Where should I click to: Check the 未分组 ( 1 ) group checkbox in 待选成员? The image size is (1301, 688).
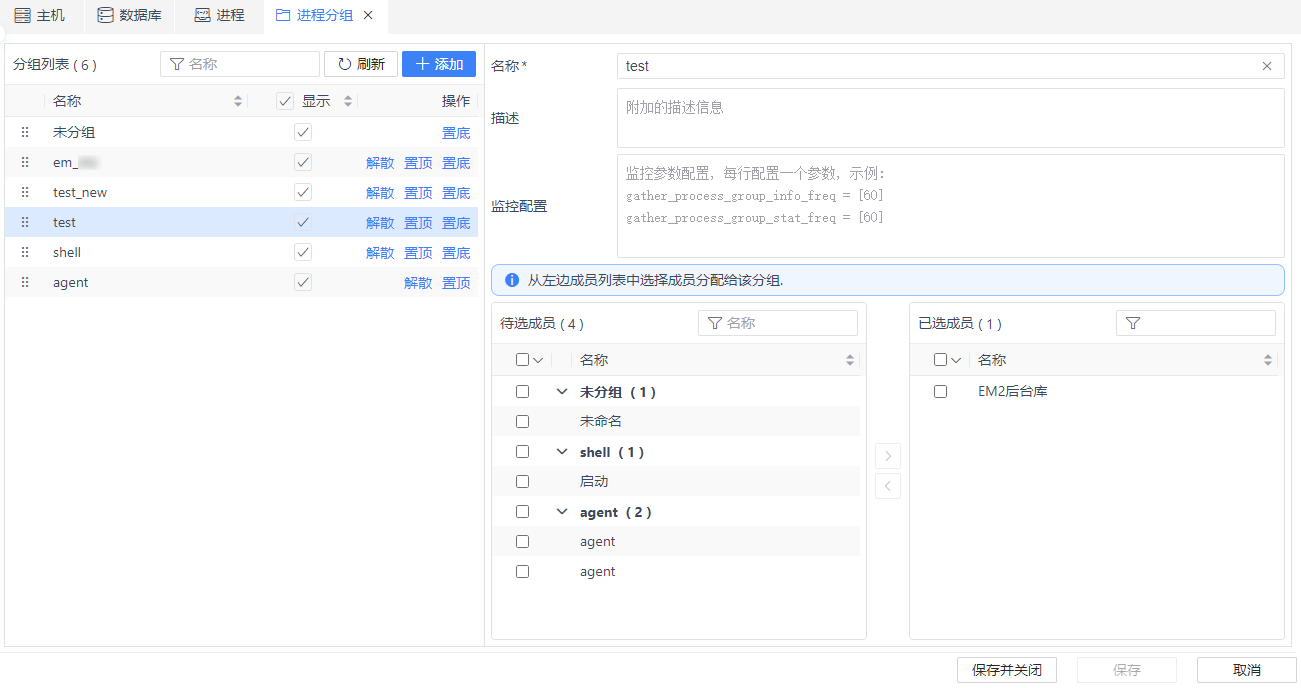[522, 391]
